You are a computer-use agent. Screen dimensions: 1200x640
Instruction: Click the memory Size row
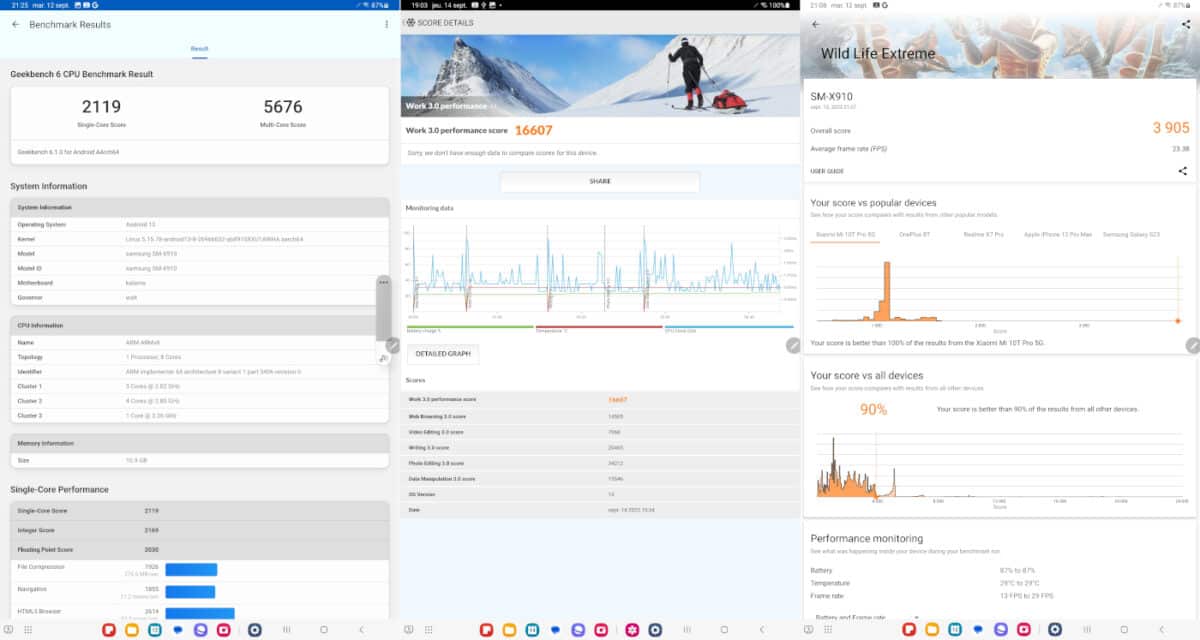pyautogui.click(x=200, y=460)
